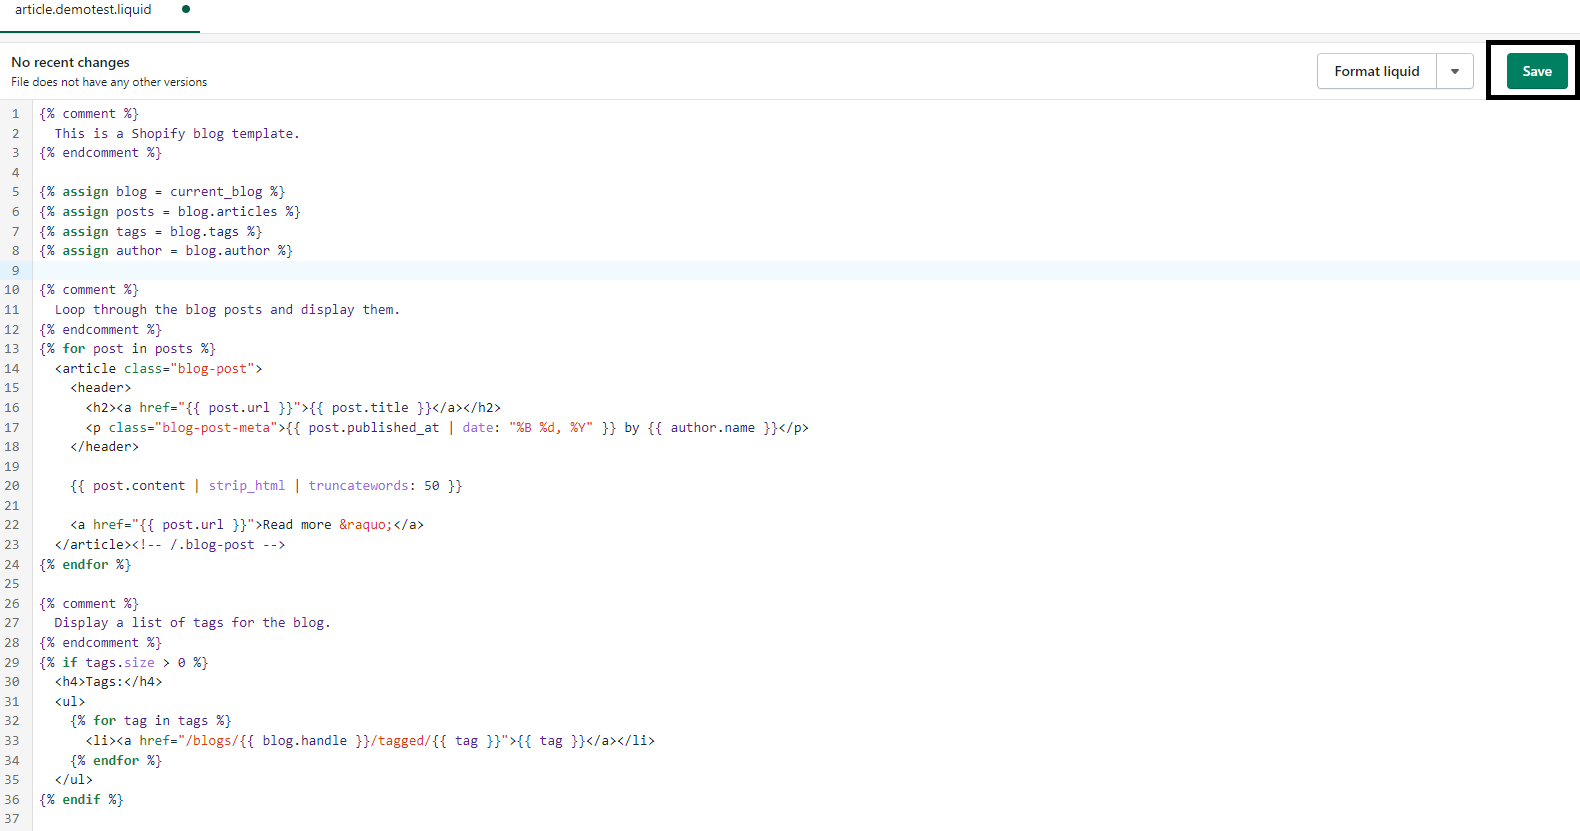
Task: Click line number 24 in the gutter
Action: tap(12, 565)
